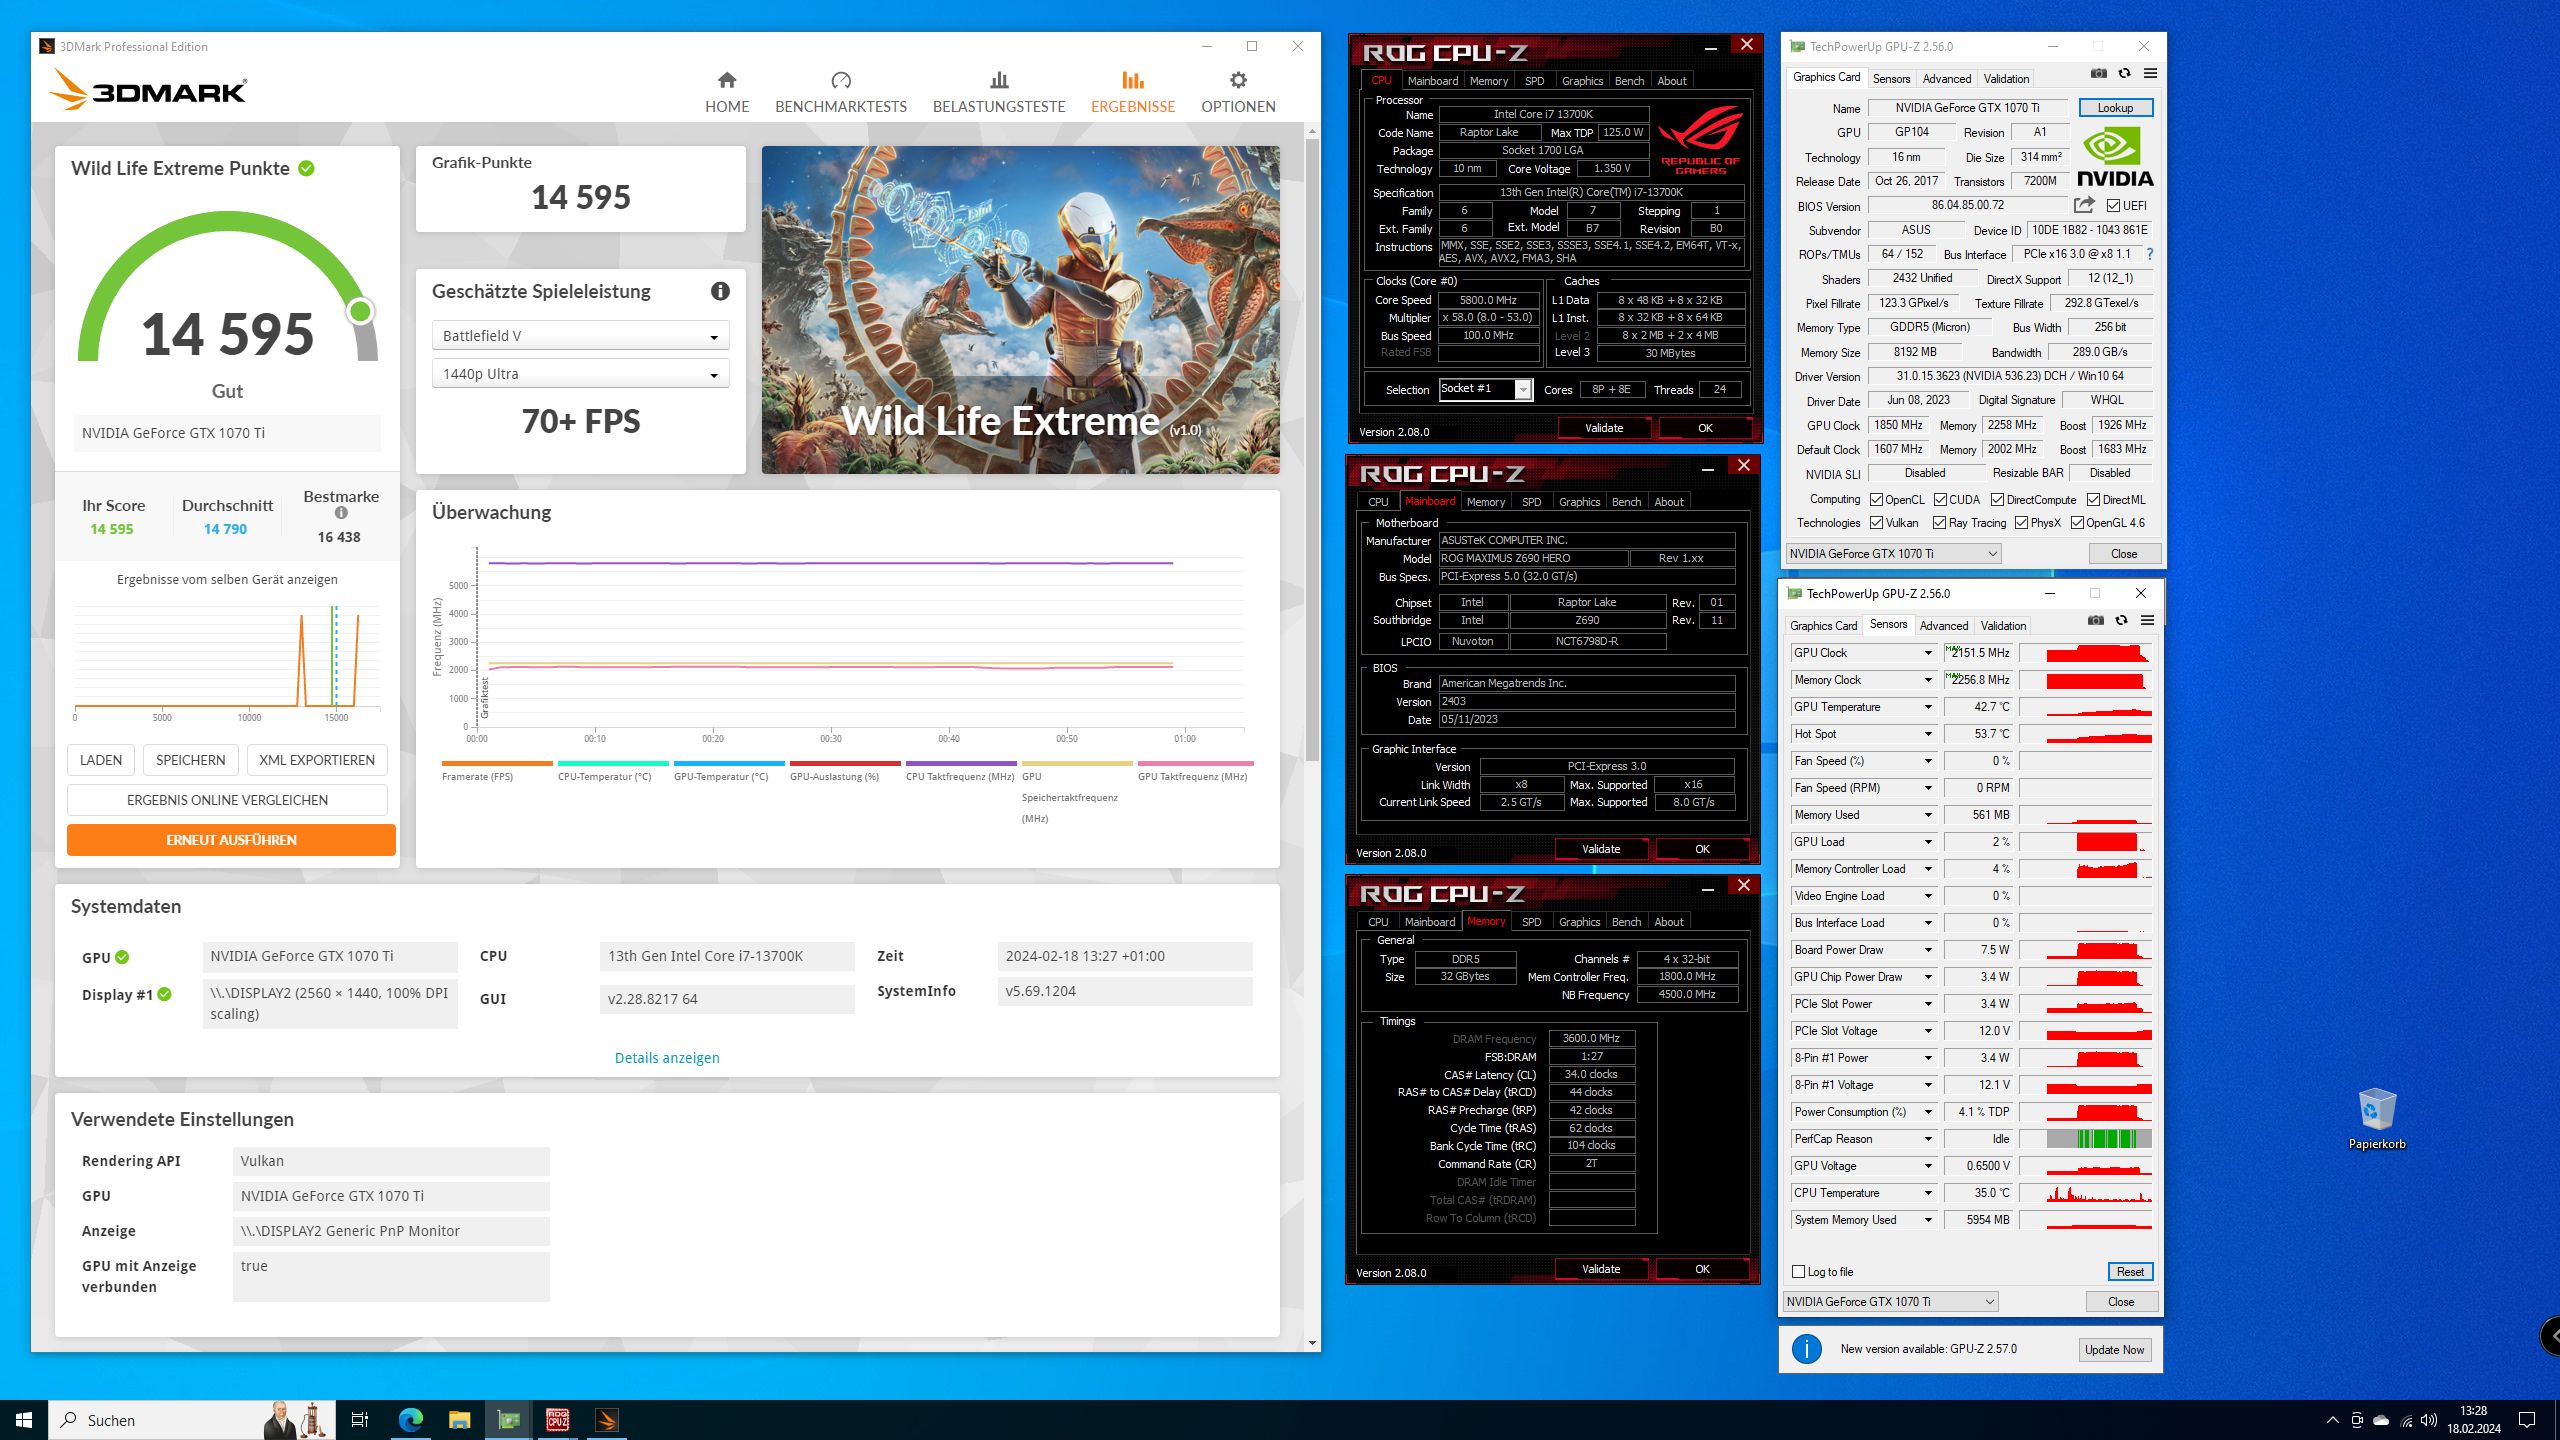Open the Windows Start menu

(24, 1420)
